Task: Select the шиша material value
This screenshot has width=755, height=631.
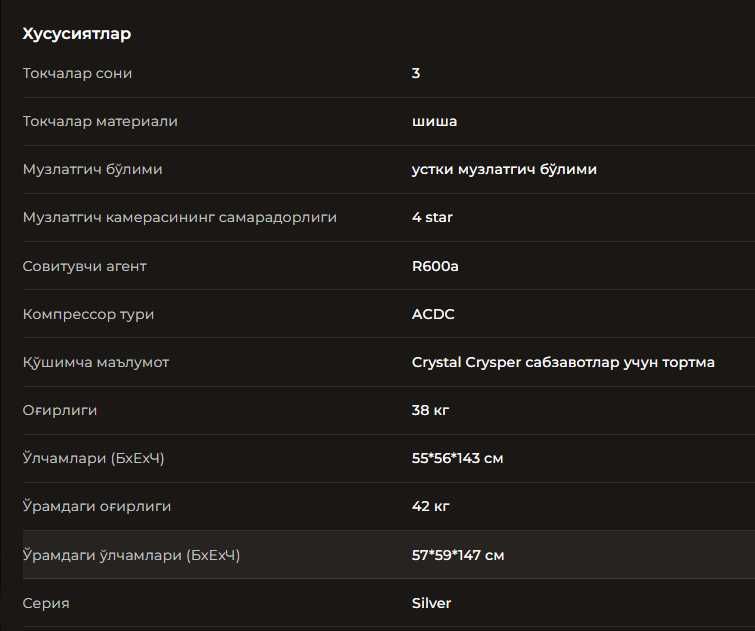Action: (x=435, y=121)
